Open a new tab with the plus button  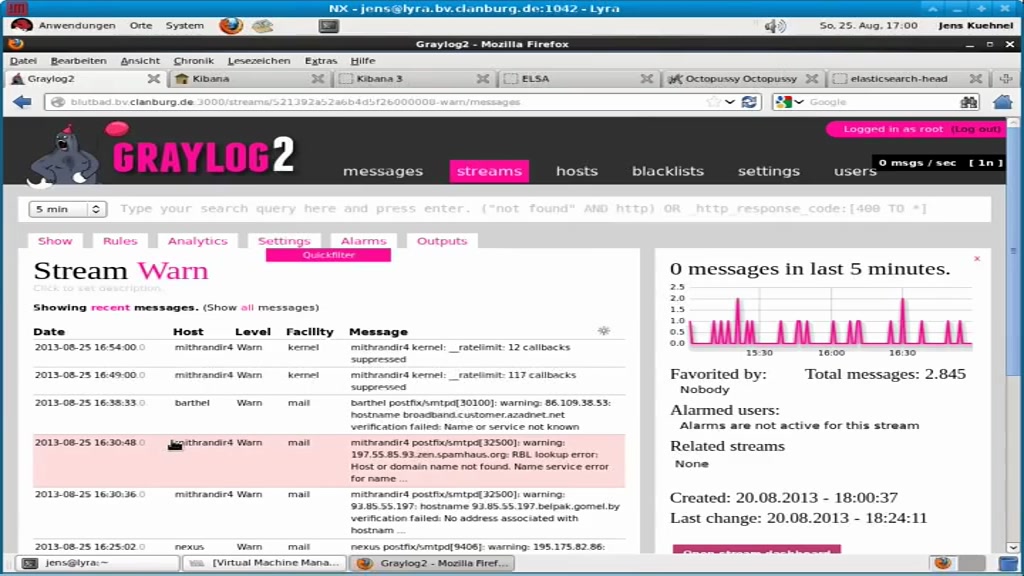click(x=1006, y=78)
